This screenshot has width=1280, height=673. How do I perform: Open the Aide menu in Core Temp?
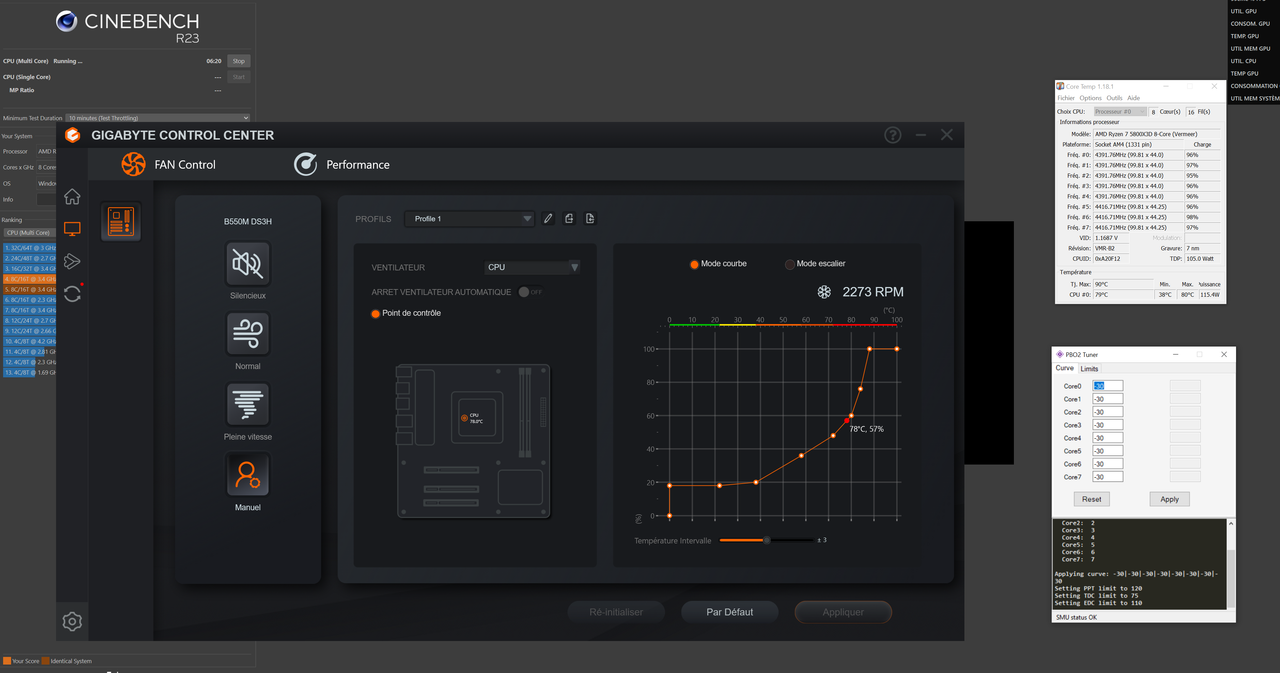[x=1133, y=98]
